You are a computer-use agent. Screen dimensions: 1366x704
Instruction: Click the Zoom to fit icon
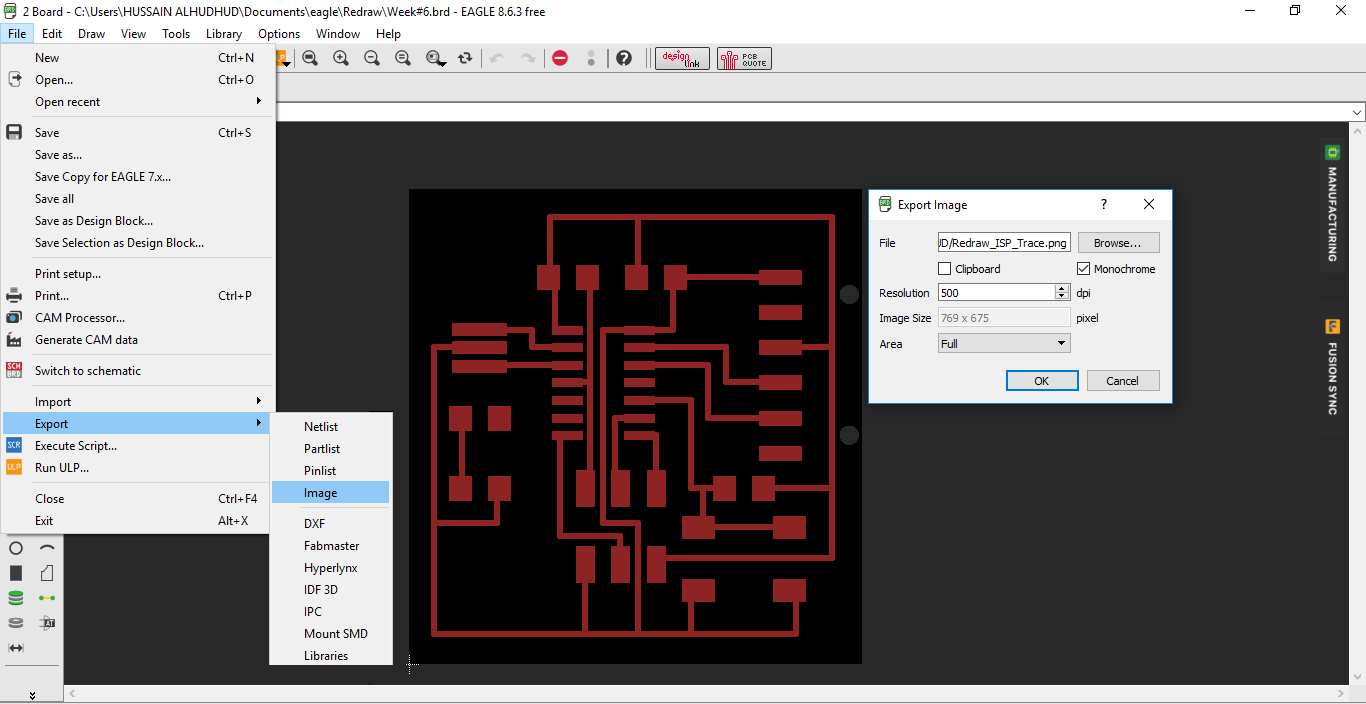pyautogui.click(x=310, y=58)
